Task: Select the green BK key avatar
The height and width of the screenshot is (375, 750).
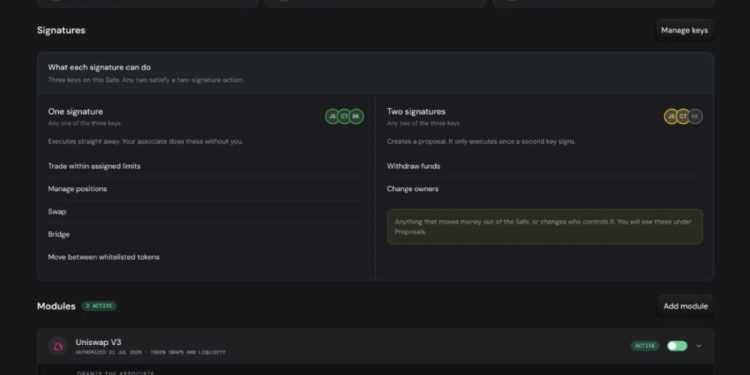Action: [x=356, y=116]
